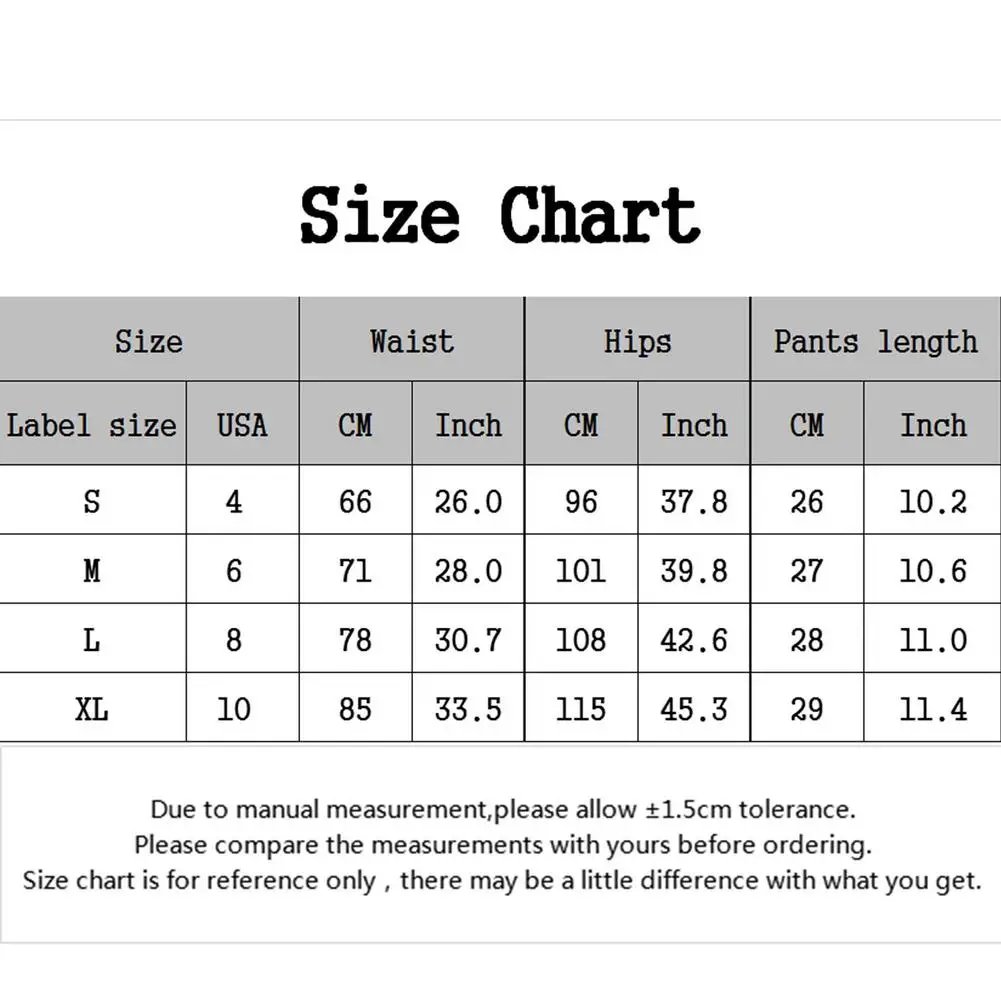Click the manual measurement tolerance note
This screenshot has height=1001, width=1001.
coord(503,809)
